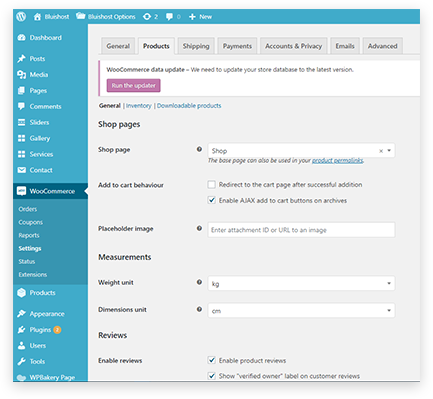
Task: Open Plugins from sidebar plug icon
Action: tap(21, 330)
